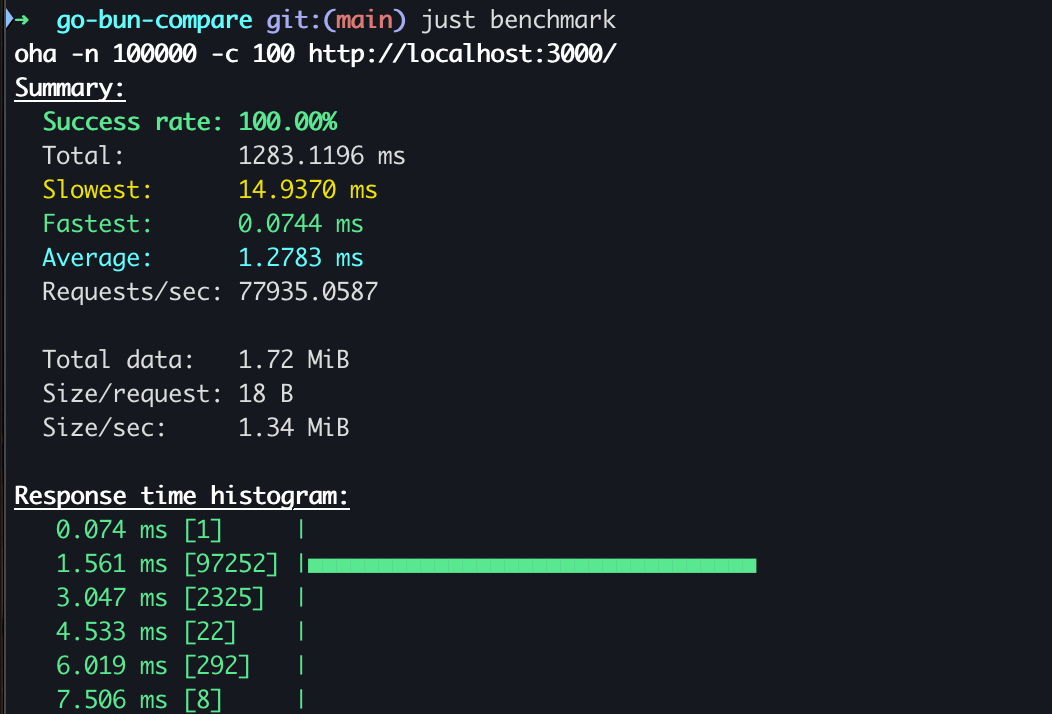Click the Size/request value 18 B
Screen dimensions: 1052x714
(268, 393)
